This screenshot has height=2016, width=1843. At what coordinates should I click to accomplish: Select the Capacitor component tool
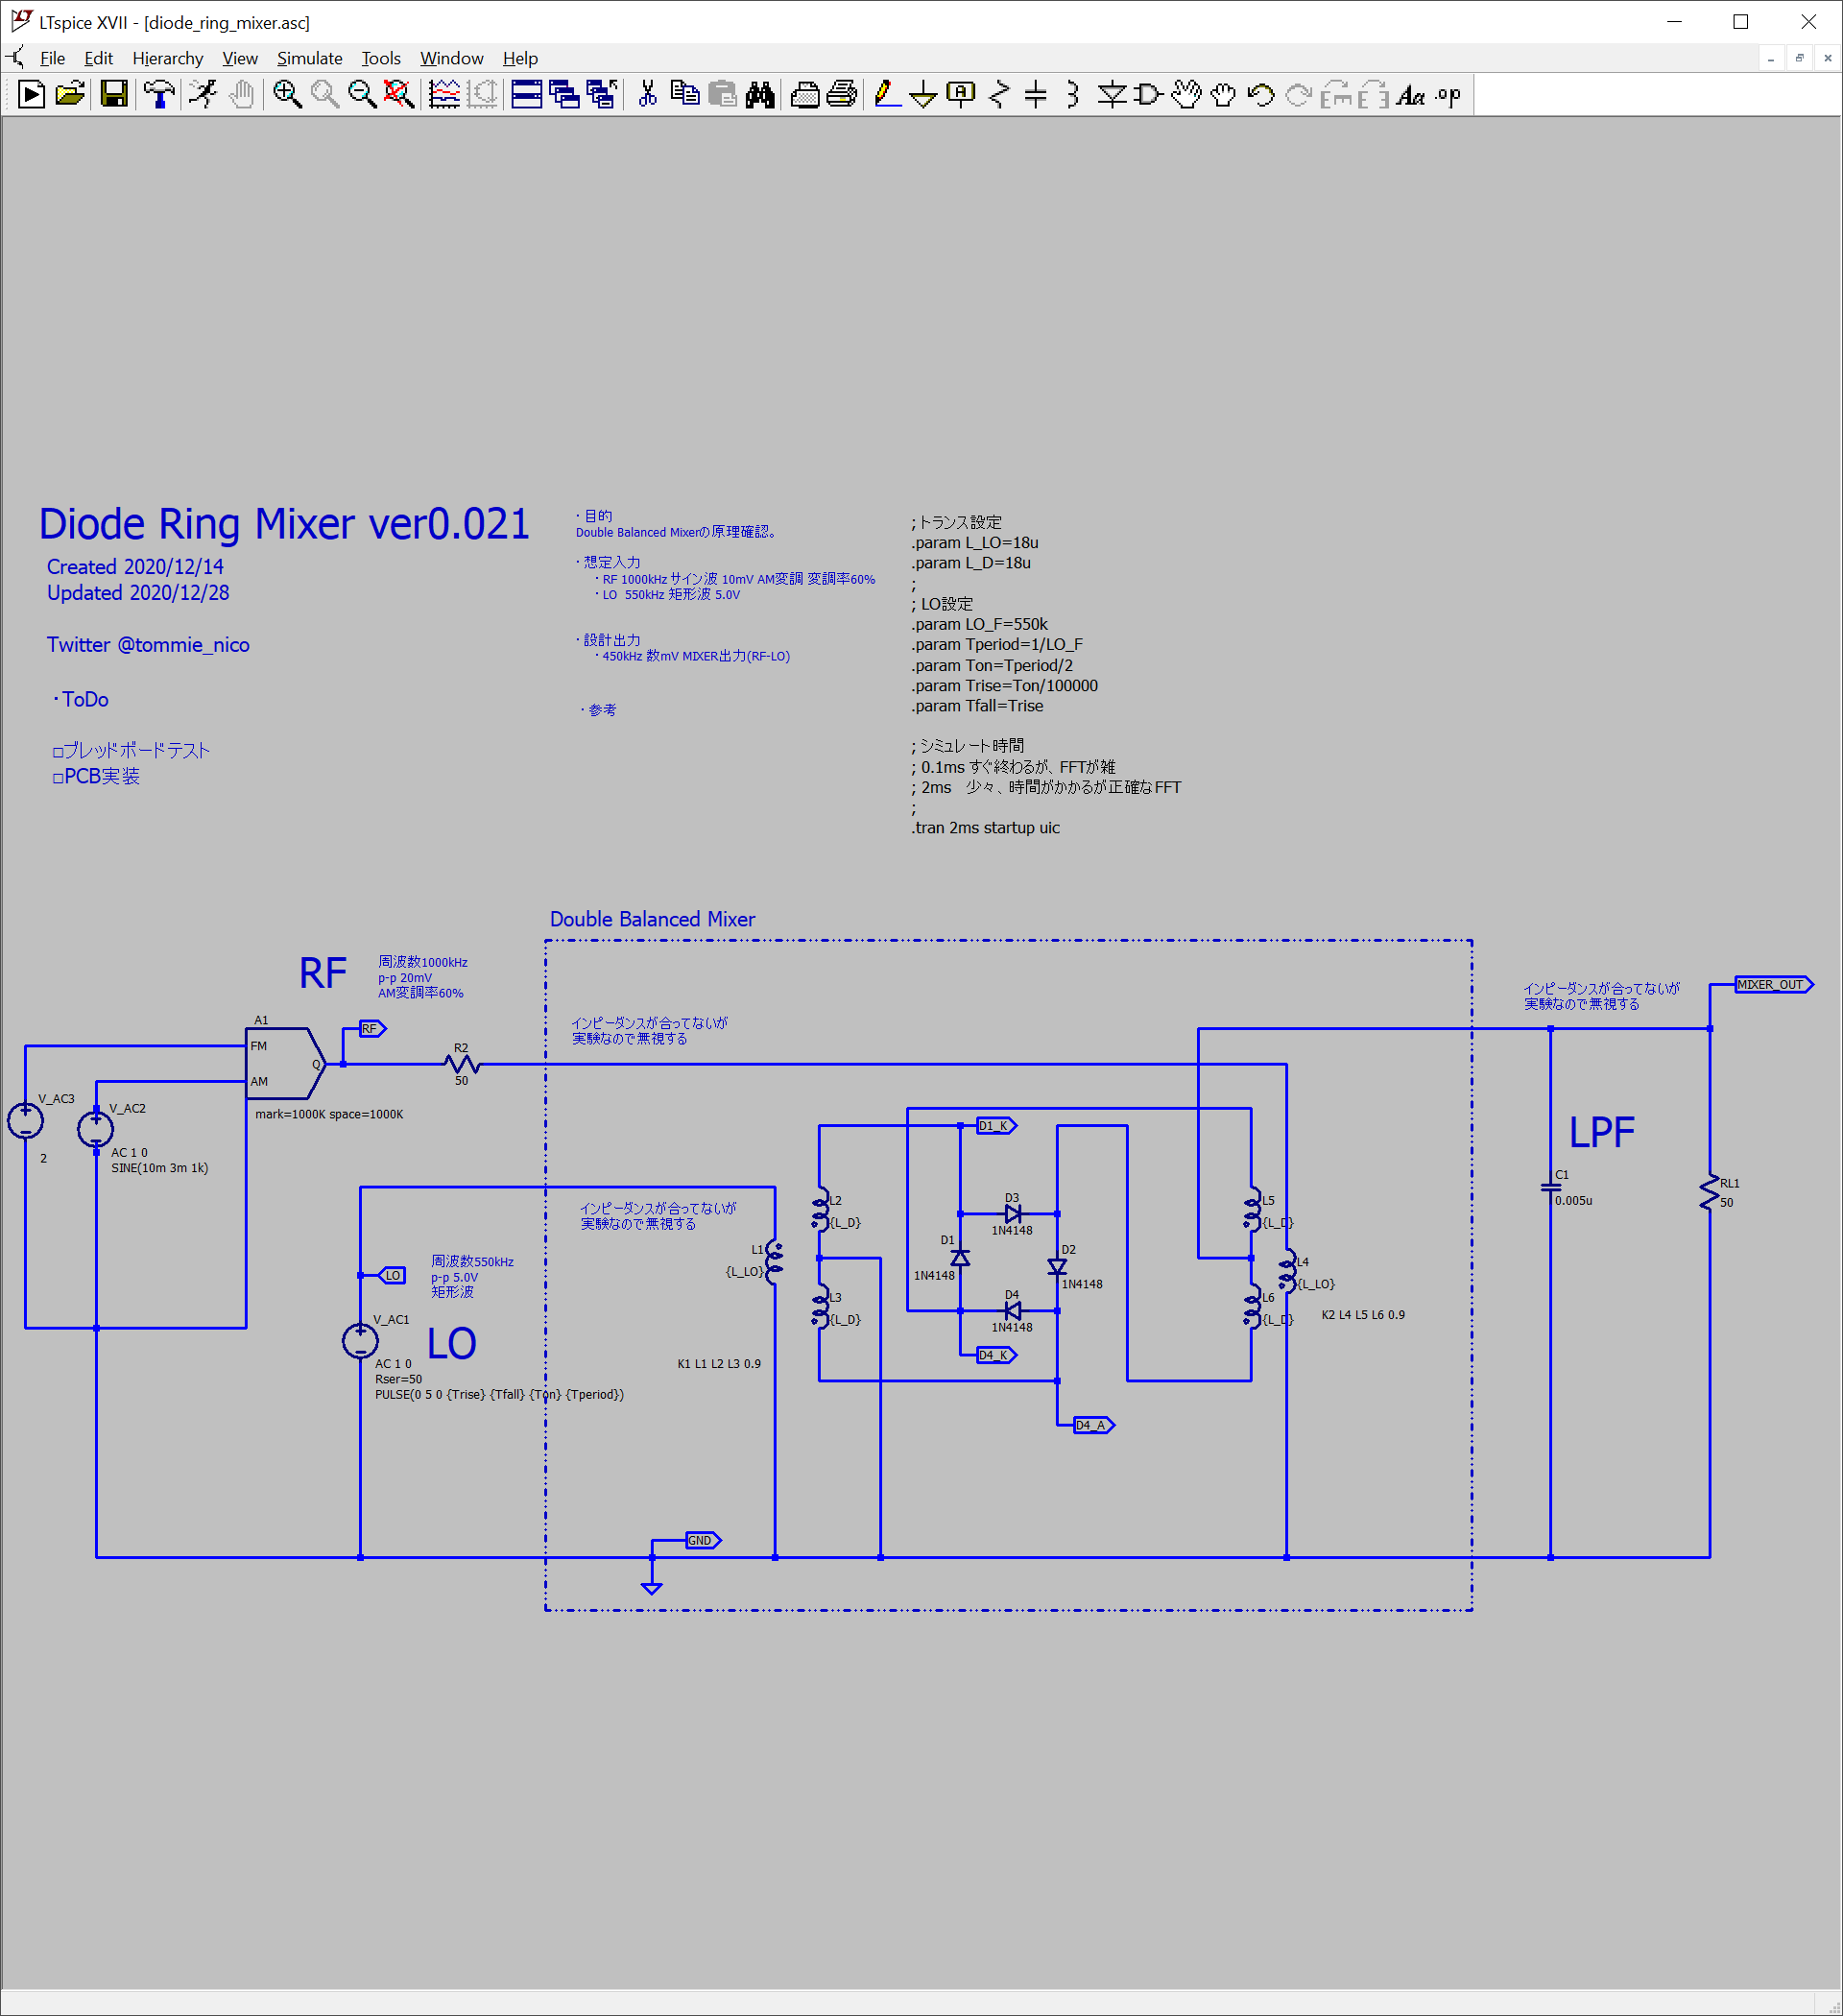(x=1036, y=95)
